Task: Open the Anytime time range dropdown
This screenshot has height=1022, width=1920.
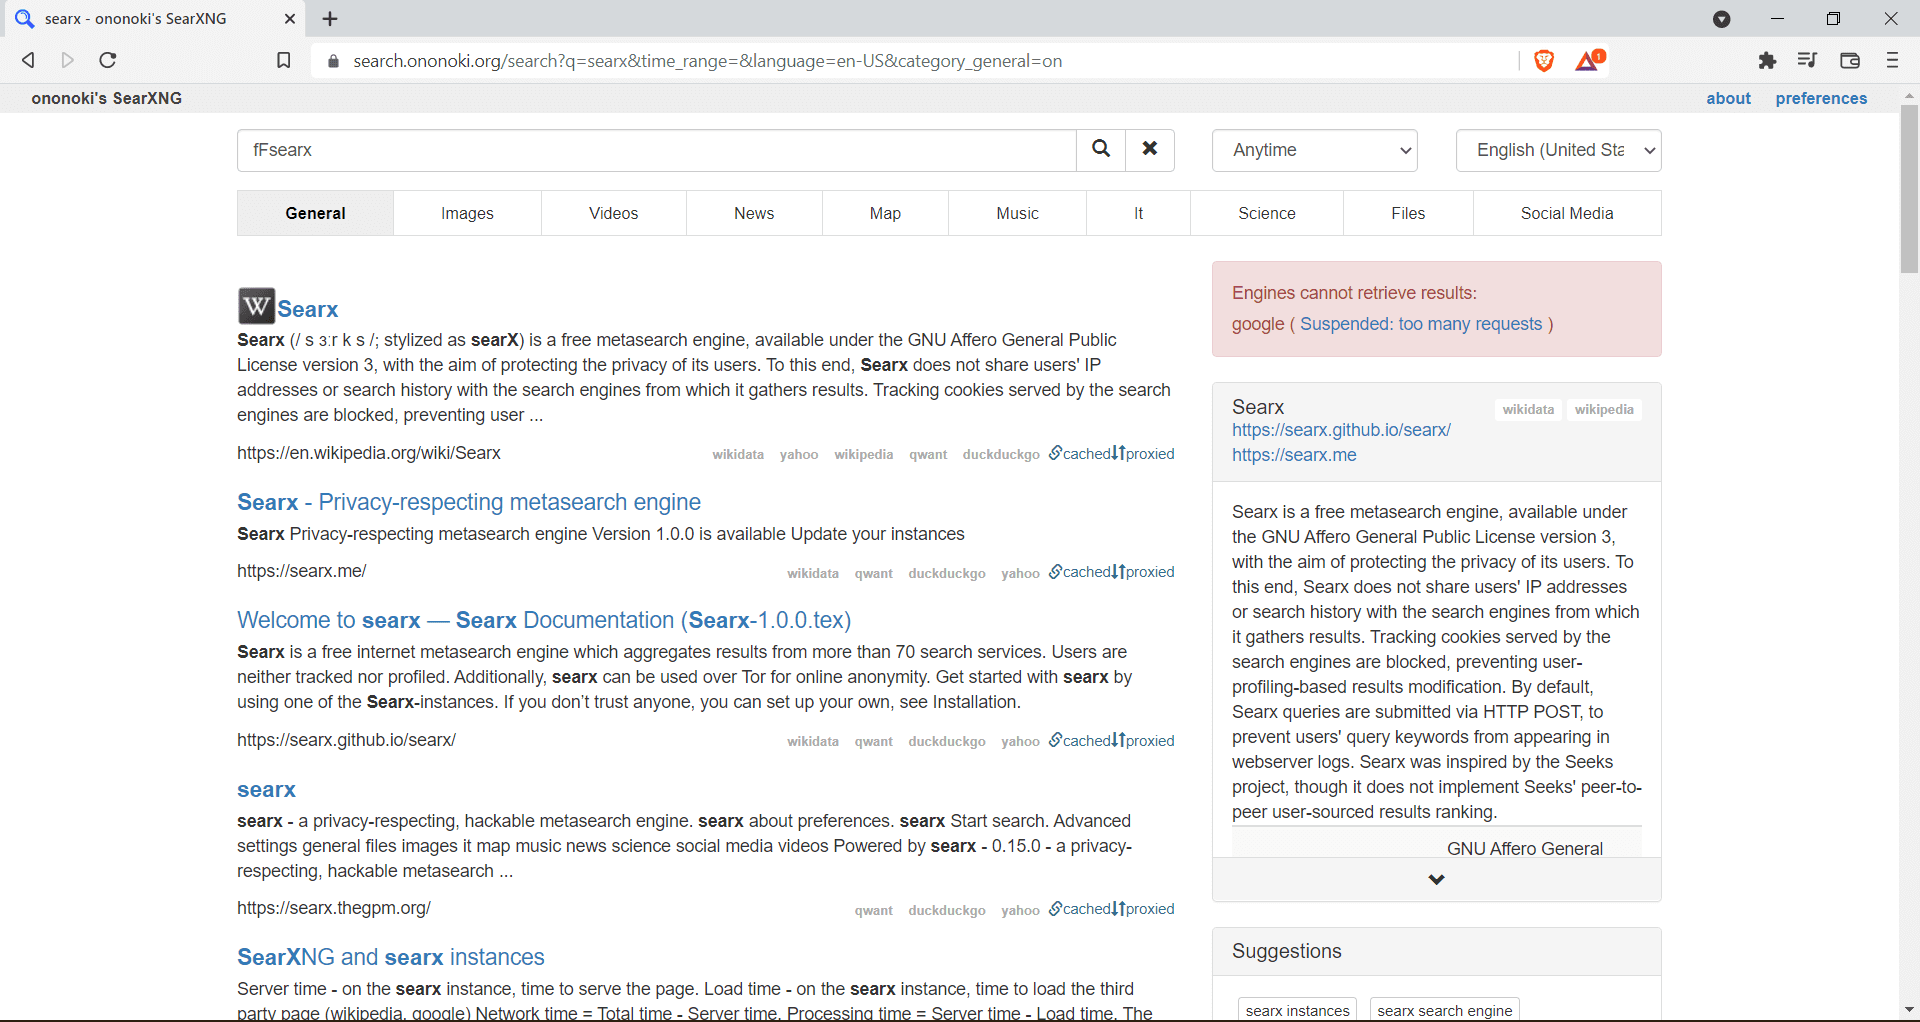Action: (1314, 150)
